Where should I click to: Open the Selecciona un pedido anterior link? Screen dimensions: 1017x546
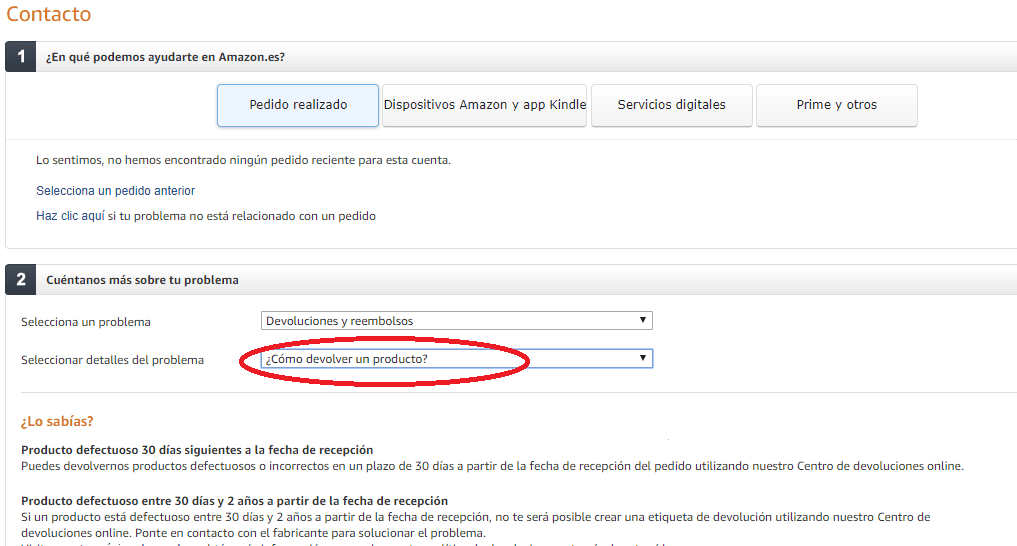click(115, 190)
